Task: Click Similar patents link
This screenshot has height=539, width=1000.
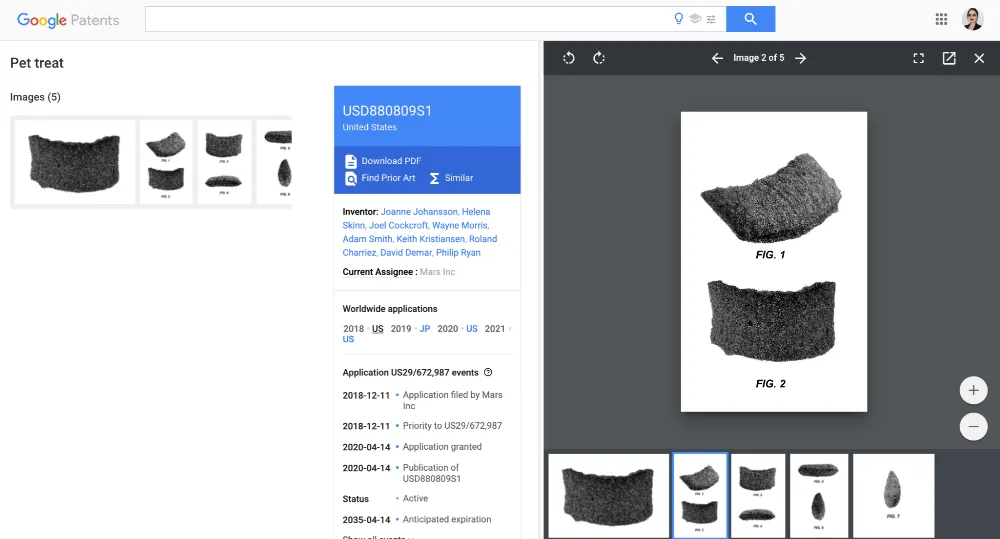Action: tap(459, 178)
